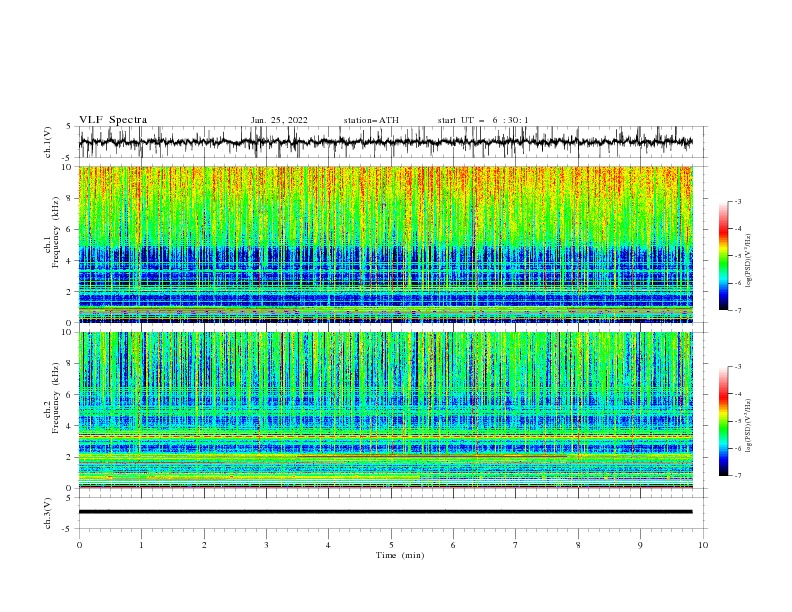Click the "station=ATH" header text
Viewport: 792px width, 612px height.
[x=371, y=120]
